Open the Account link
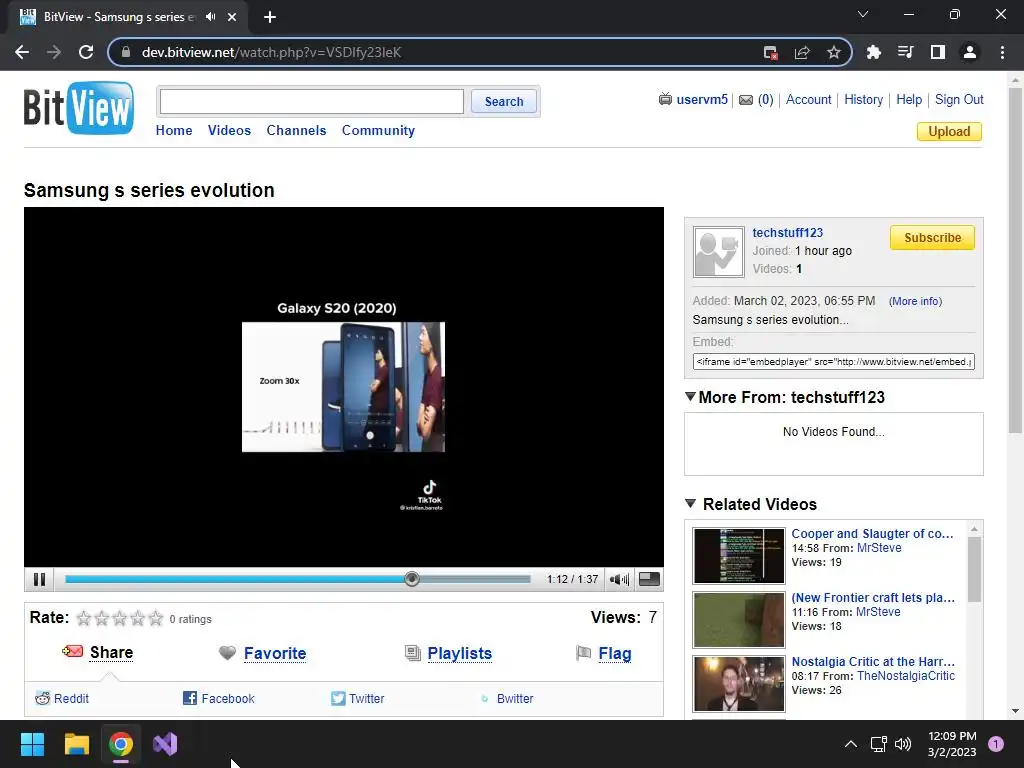This screenshot has width=1024, height=768. (808, 99)
